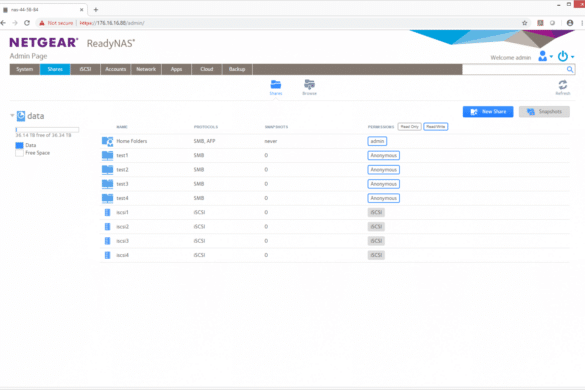This screenshot has height=390, width=585.
Task: Click the New Share button
Action: pos(488,112)
